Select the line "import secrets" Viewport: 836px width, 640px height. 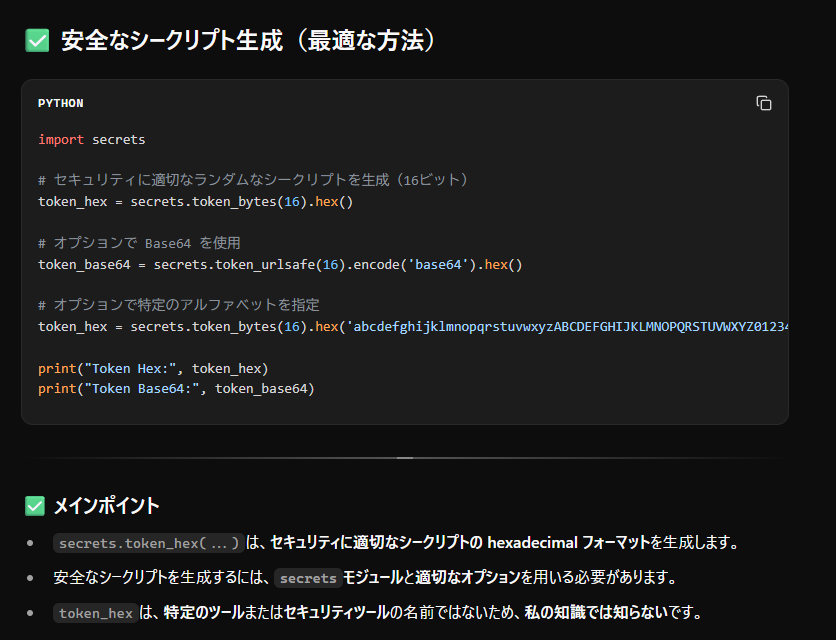pos(91,140)
